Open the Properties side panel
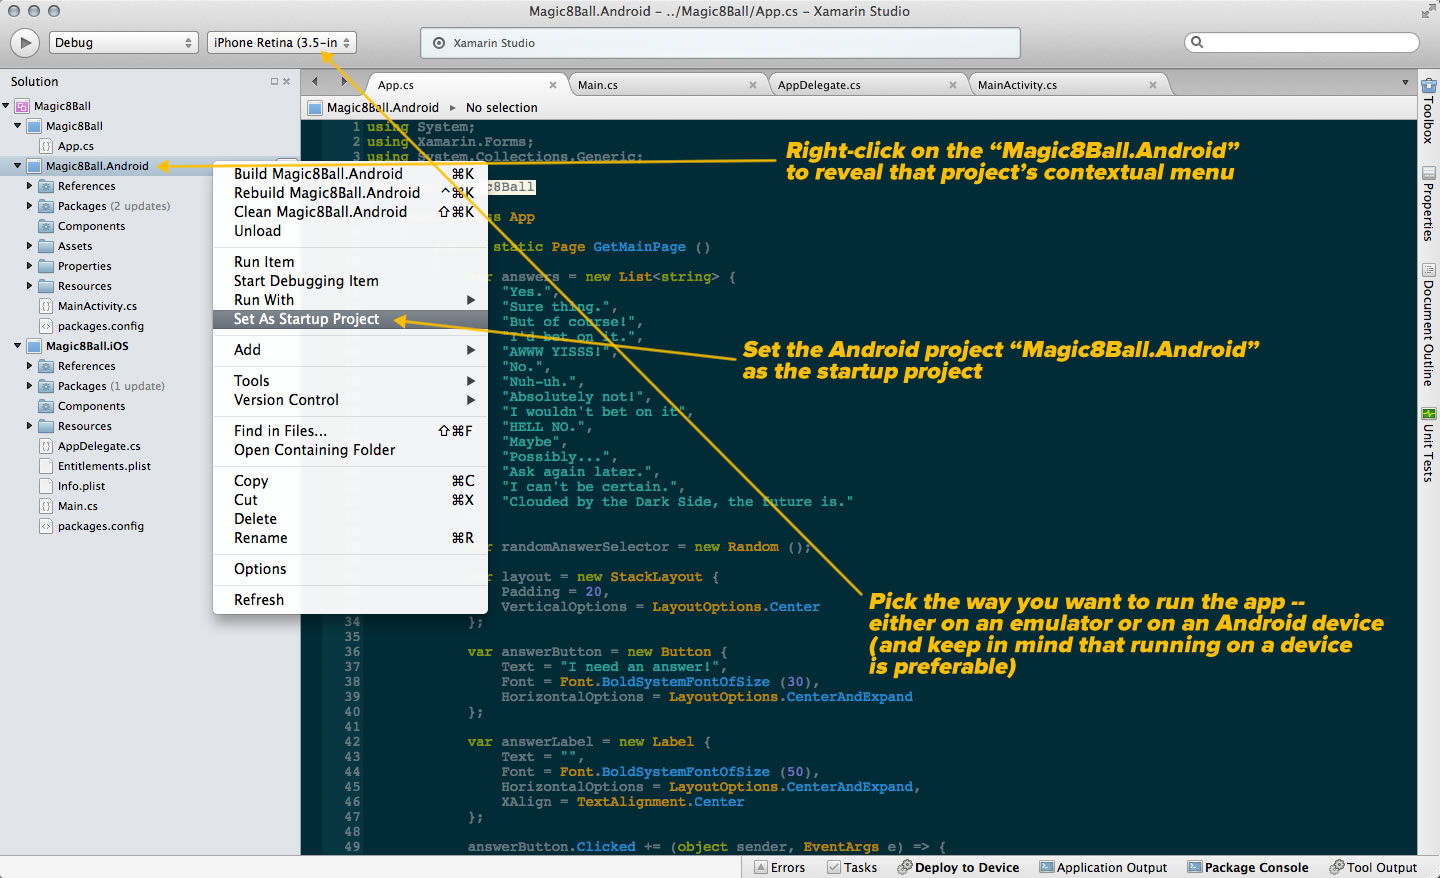This screenshot has height=878, width=1440. coord(1428,204)
